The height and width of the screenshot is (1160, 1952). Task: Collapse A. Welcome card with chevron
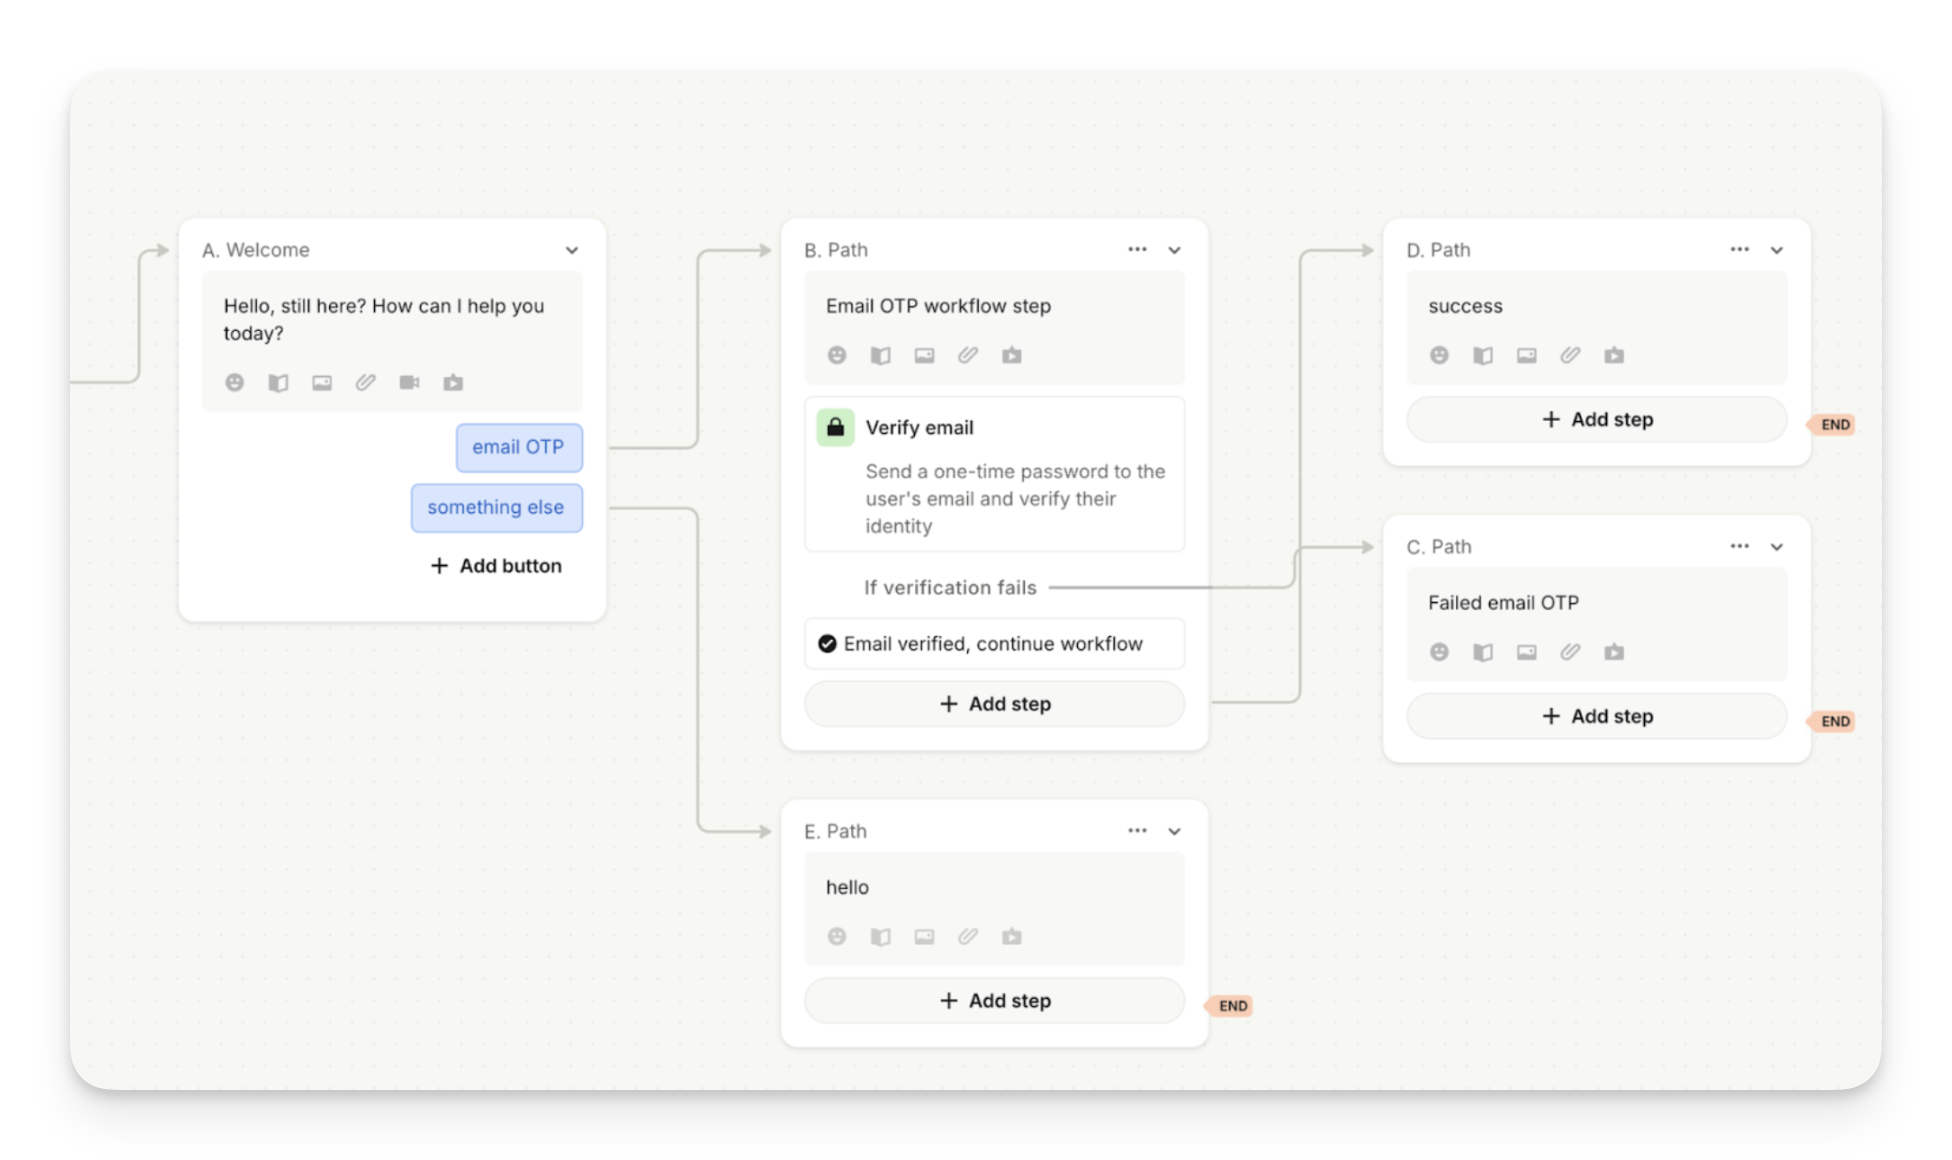click(x=572, y=251)
